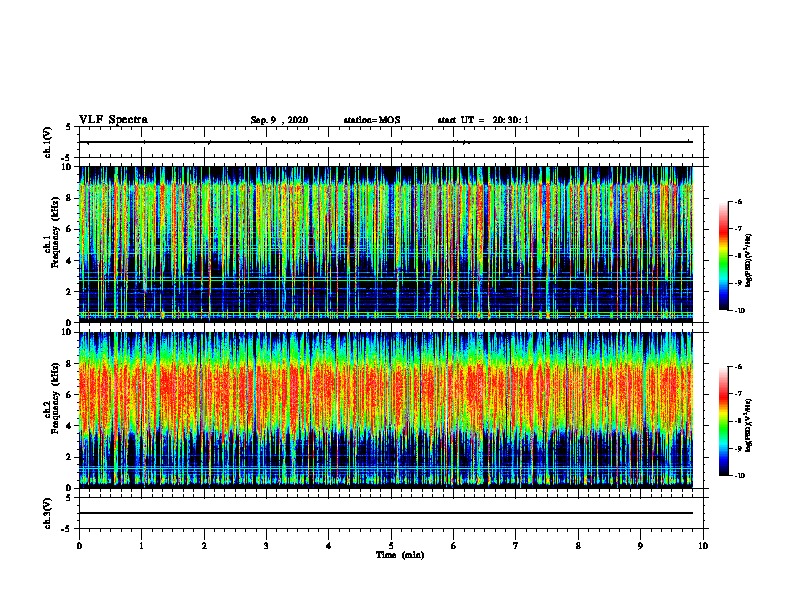The width and height of the screenshot is (792, 612).
Task: Select the ch.2 "Frequency (kHz)" axis label
Action: click(56, 398)
